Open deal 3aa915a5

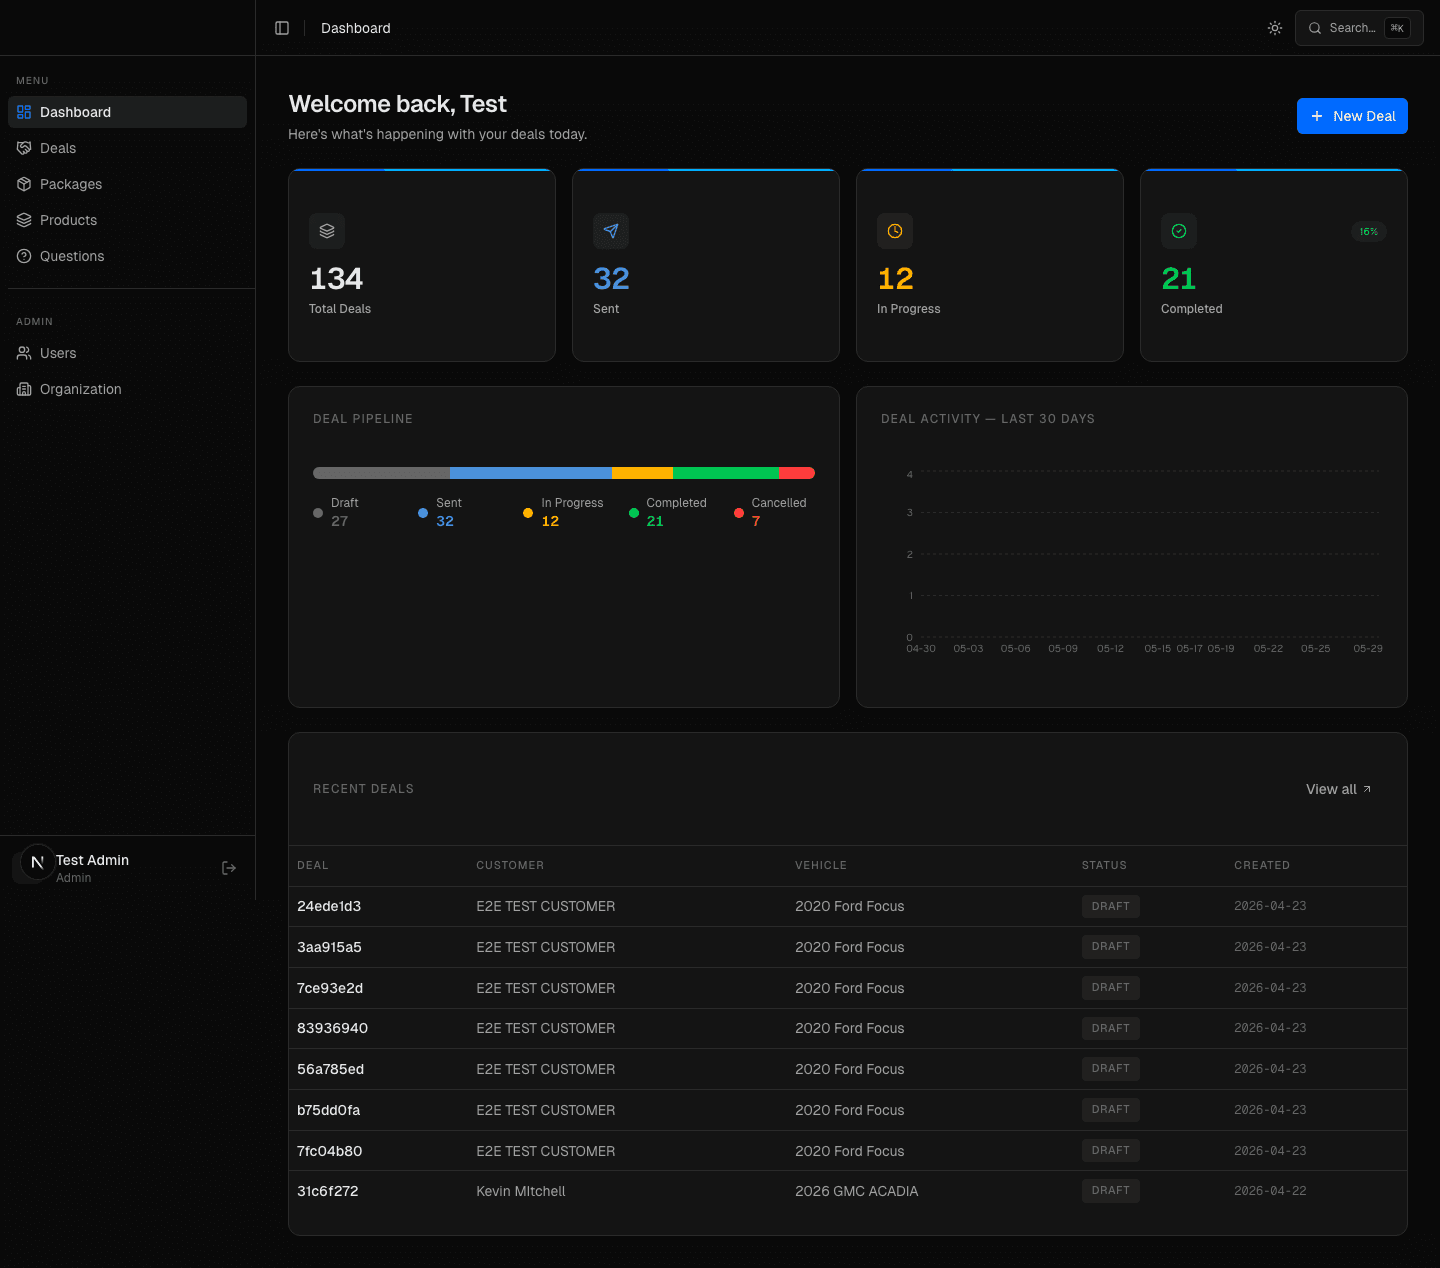[x=329, y=947]
